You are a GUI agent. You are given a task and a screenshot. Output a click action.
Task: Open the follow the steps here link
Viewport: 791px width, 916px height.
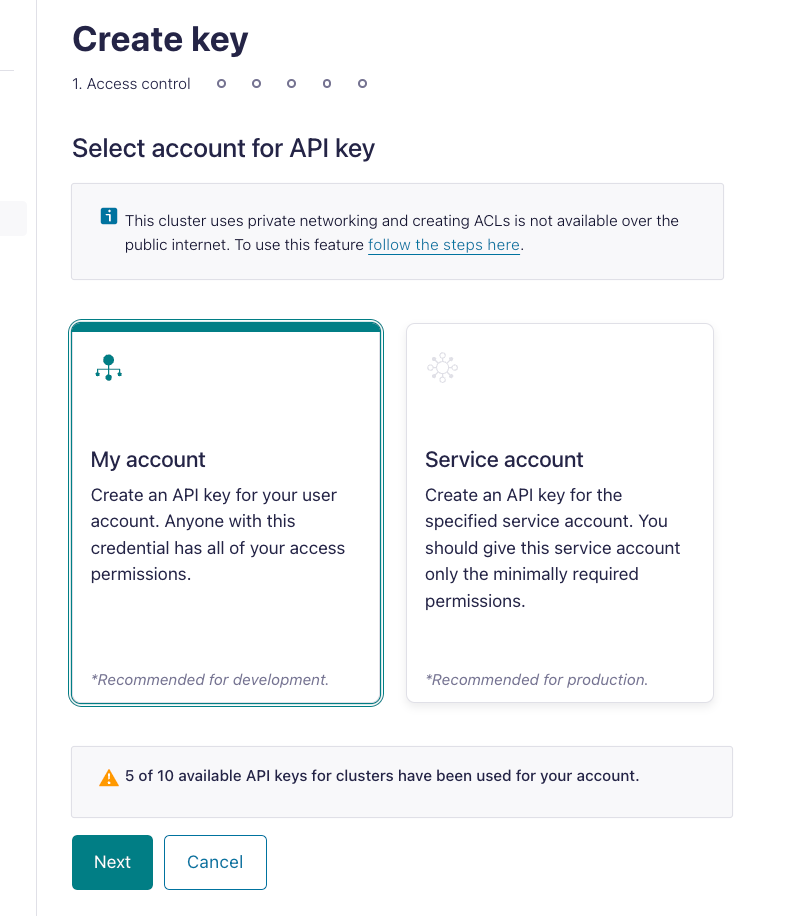click(x=444, y=245)
